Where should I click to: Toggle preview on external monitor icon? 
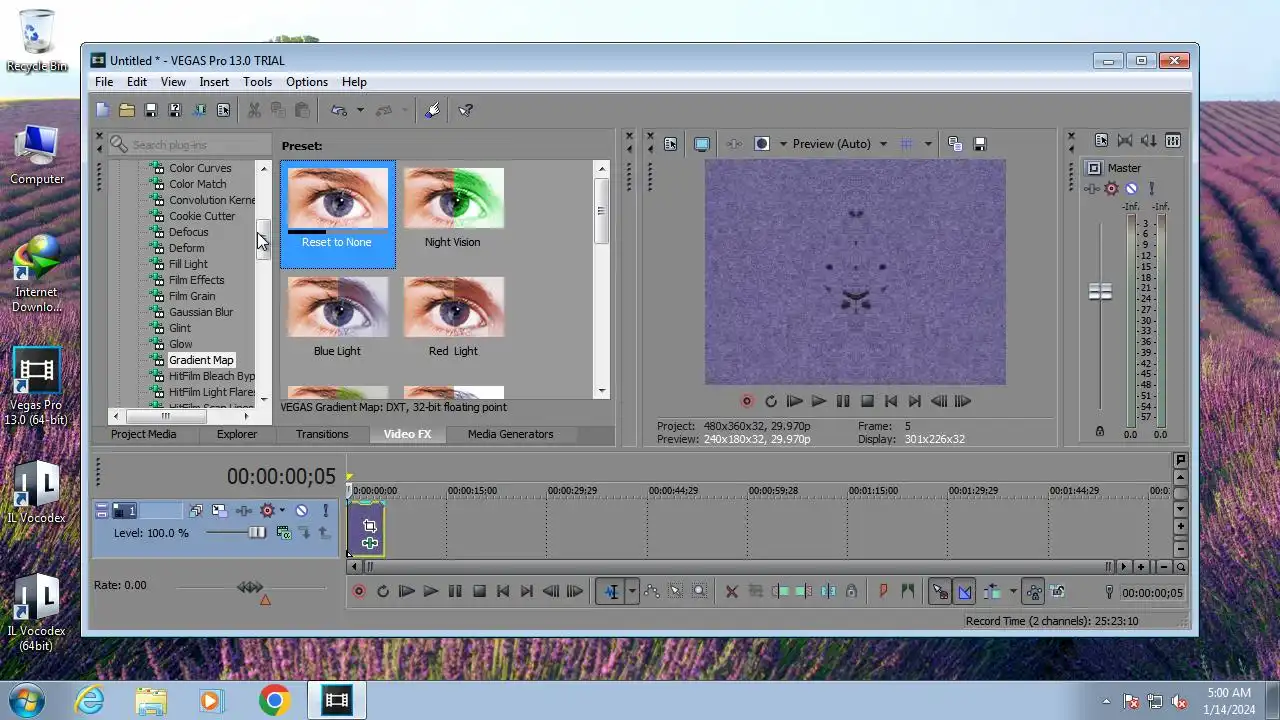click(702, 144)
